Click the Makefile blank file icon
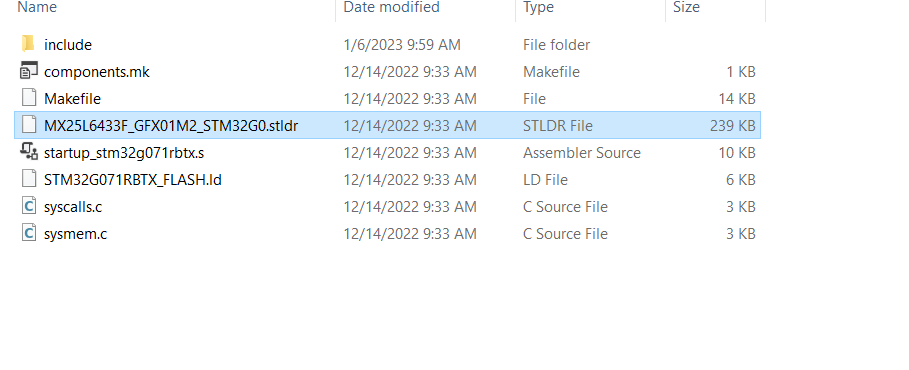The height and width of the screenshot is (370, 909). pyautogui.click(x=28, y=98)
